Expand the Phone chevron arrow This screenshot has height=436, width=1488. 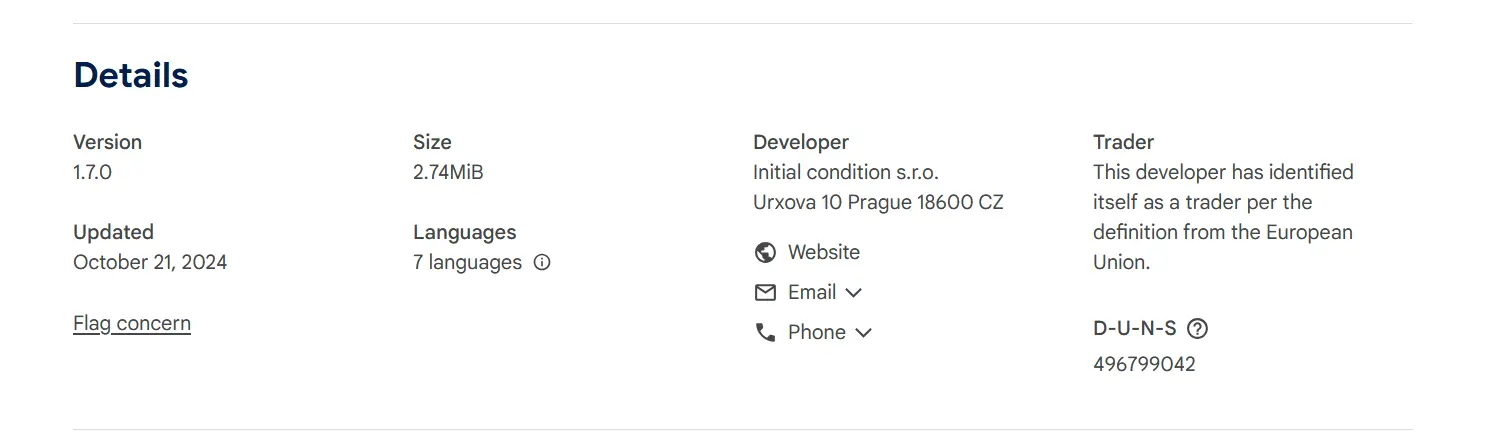[863, 333]
